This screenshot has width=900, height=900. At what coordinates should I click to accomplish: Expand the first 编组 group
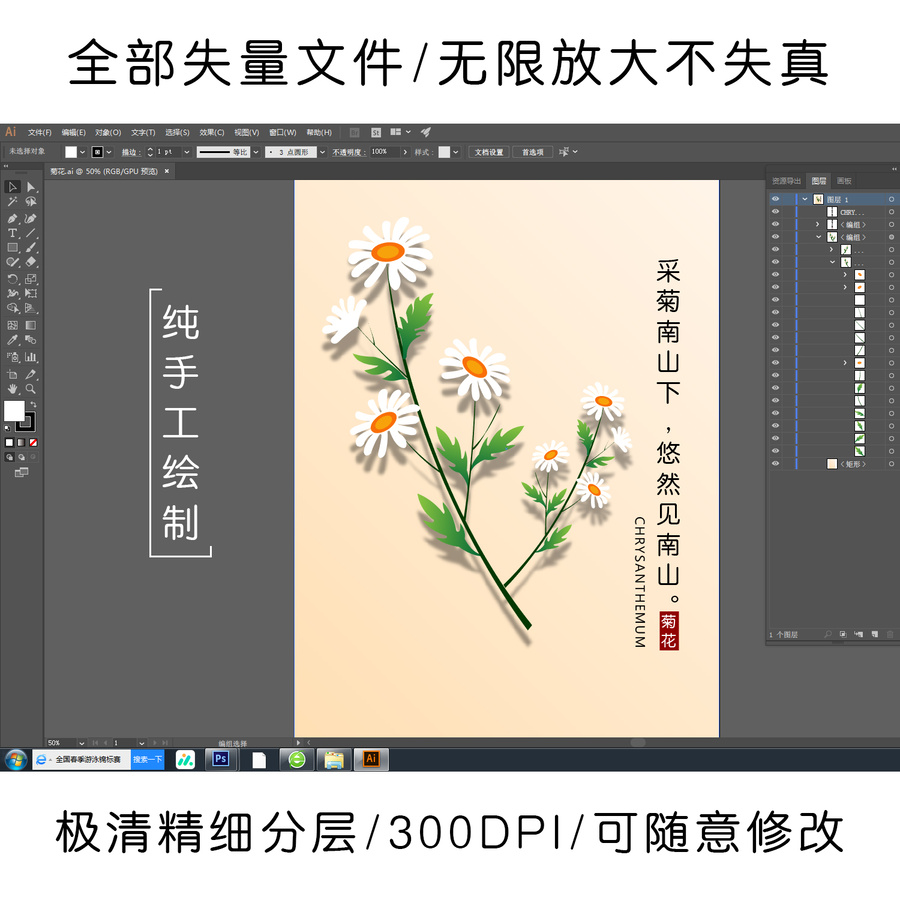point(818,224)
